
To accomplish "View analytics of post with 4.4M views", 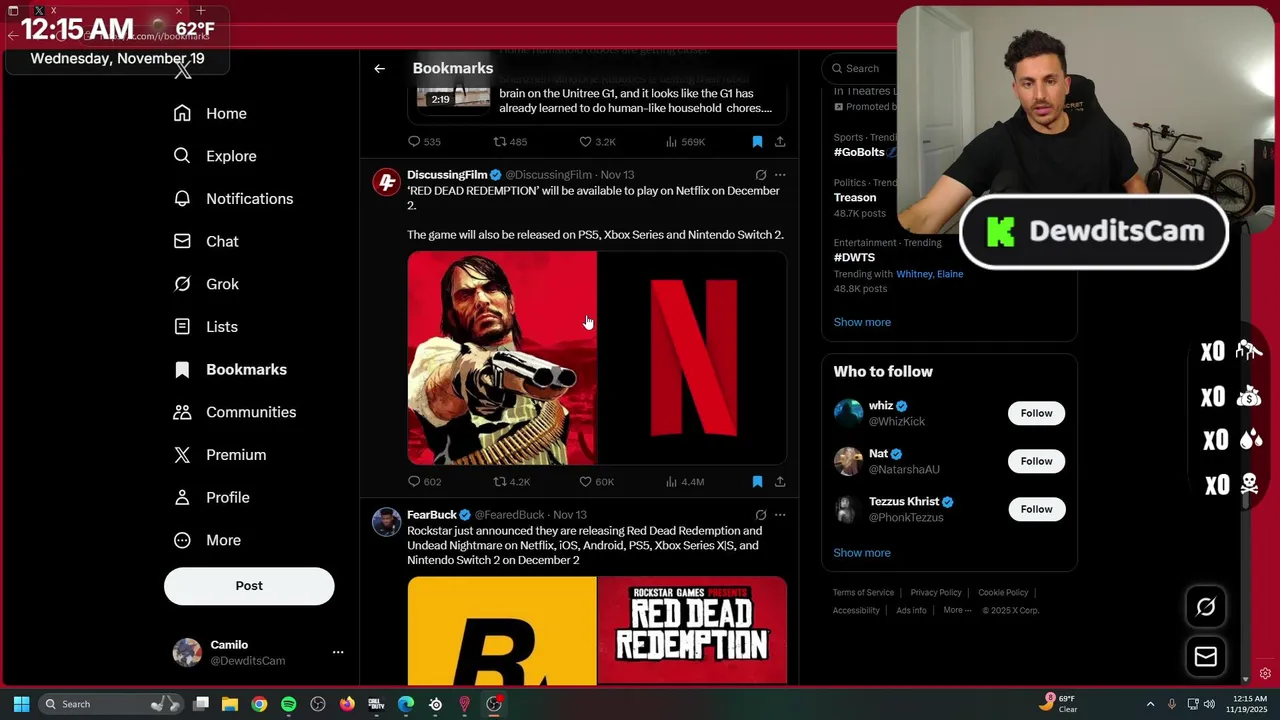I will (685, 482).
